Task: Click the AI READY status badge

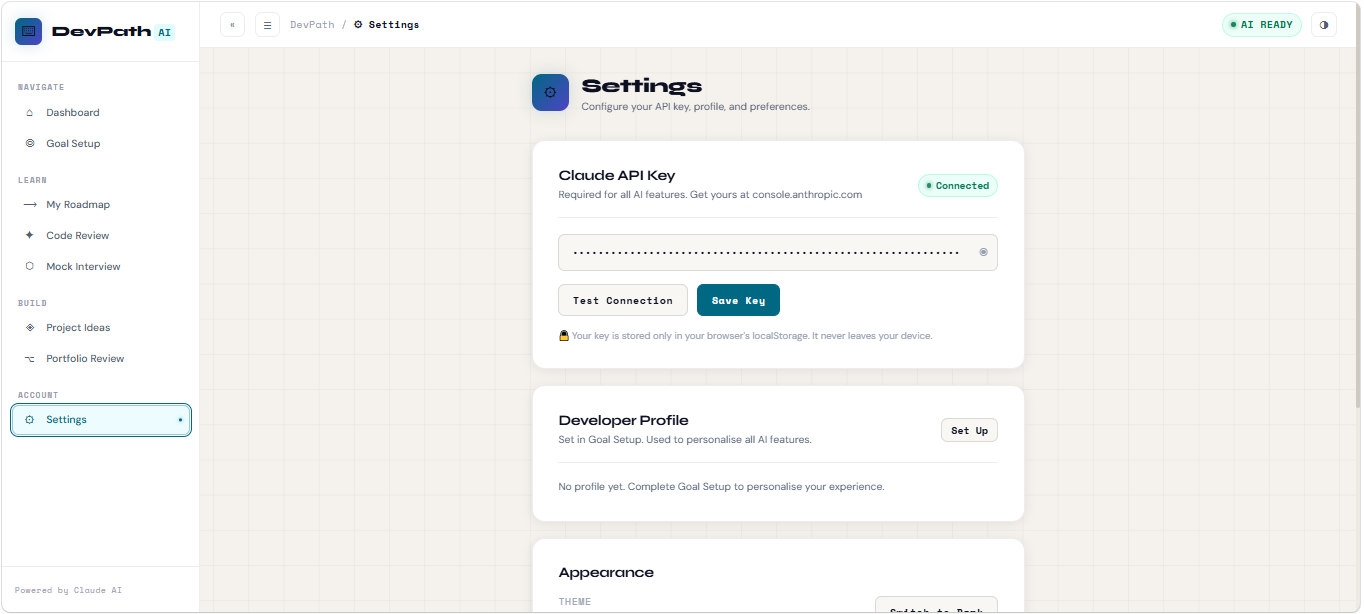Action: coord(1261,24)
